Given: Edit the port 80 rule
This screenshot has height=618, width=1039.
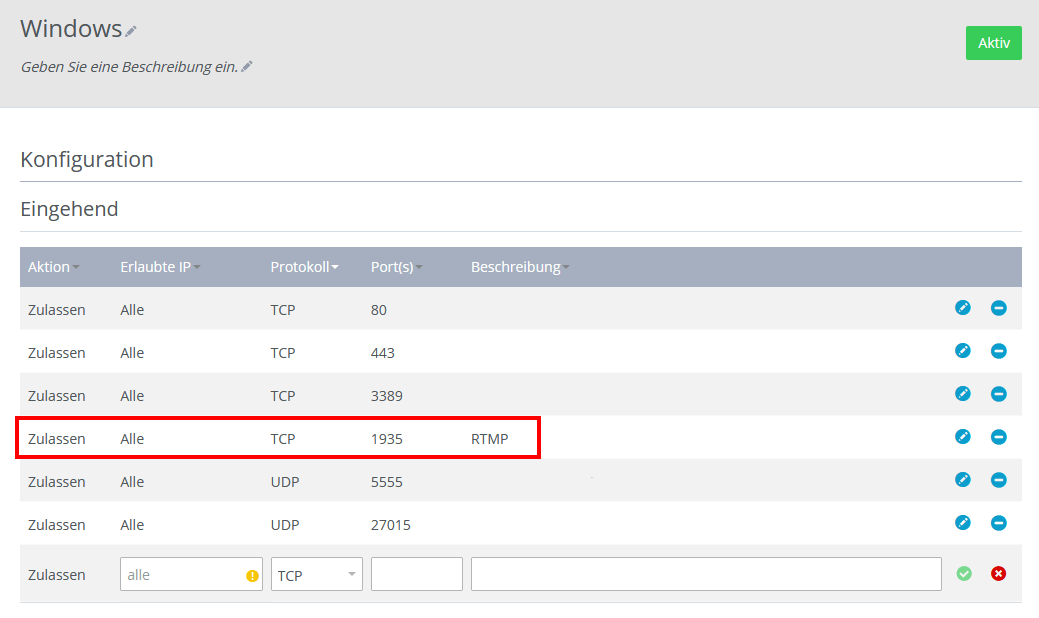Looking at the screenshot, I should 963,308.
